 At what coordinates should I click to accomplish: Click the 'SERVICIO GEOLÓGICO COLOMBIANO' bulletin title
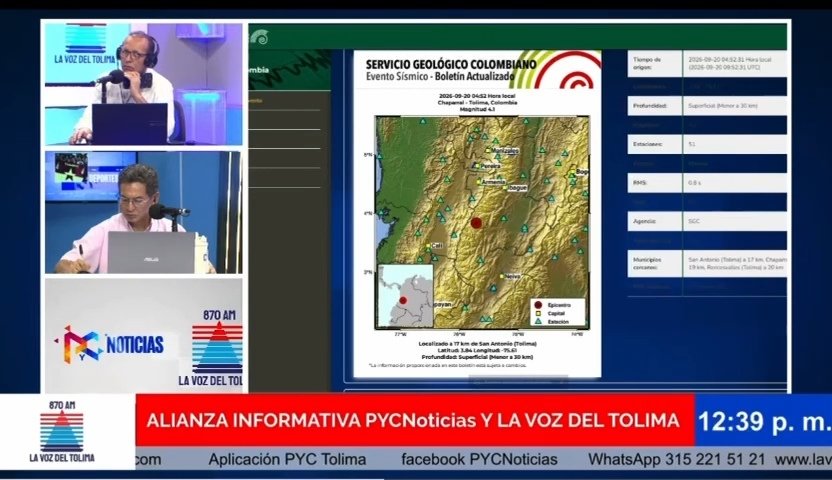(x=451, y=65)
